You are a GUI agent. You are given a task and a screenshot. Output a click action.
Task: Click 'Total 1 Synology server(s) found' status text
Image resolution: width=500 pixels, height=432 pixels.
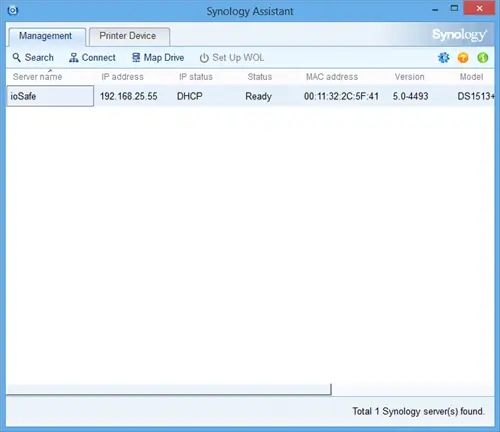coord(418,411)
